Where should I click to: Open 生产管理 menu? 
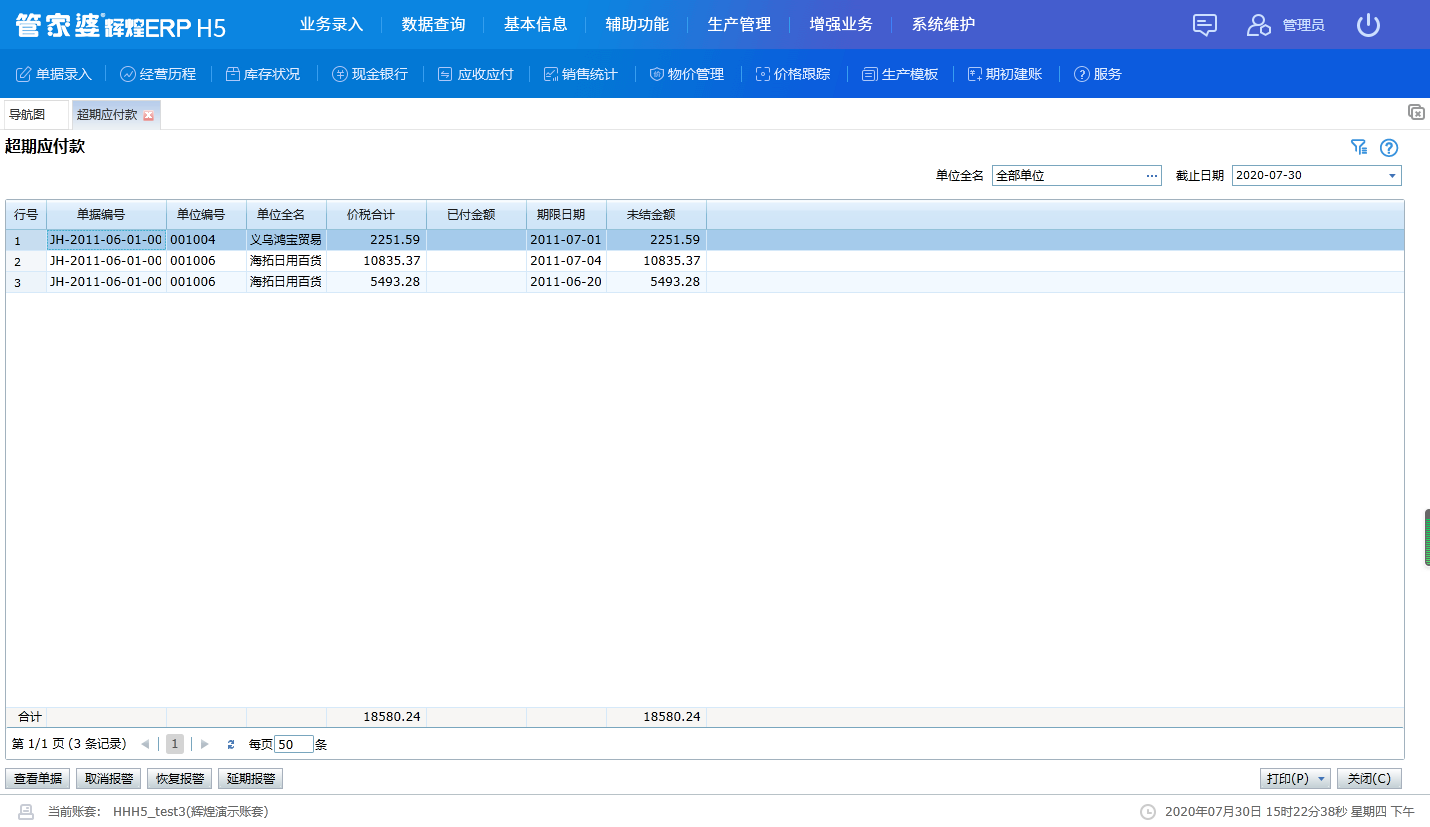click(x=739, y=24)
